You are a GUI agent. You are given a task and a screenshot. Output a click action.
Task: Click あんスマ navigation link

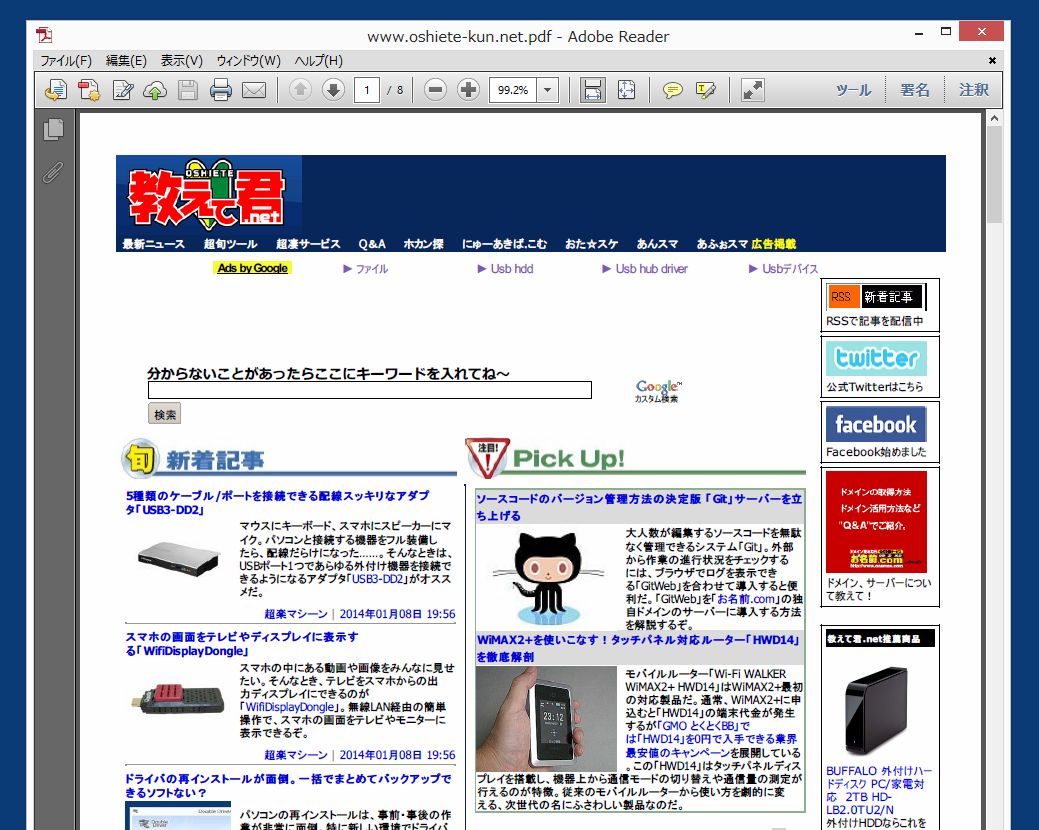pos(657,244)
